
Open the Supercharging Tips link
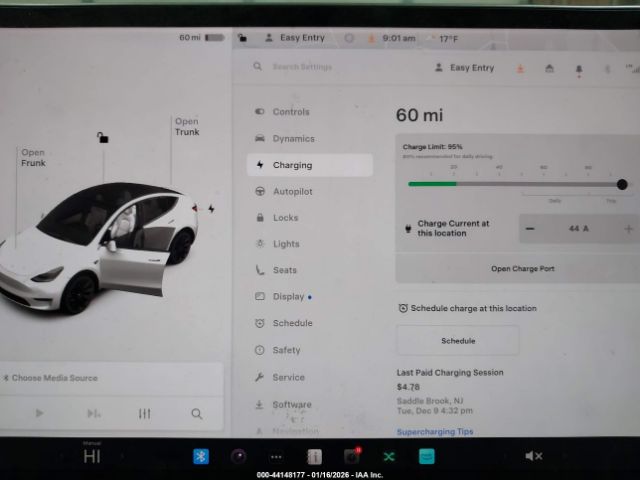[435, 431]
